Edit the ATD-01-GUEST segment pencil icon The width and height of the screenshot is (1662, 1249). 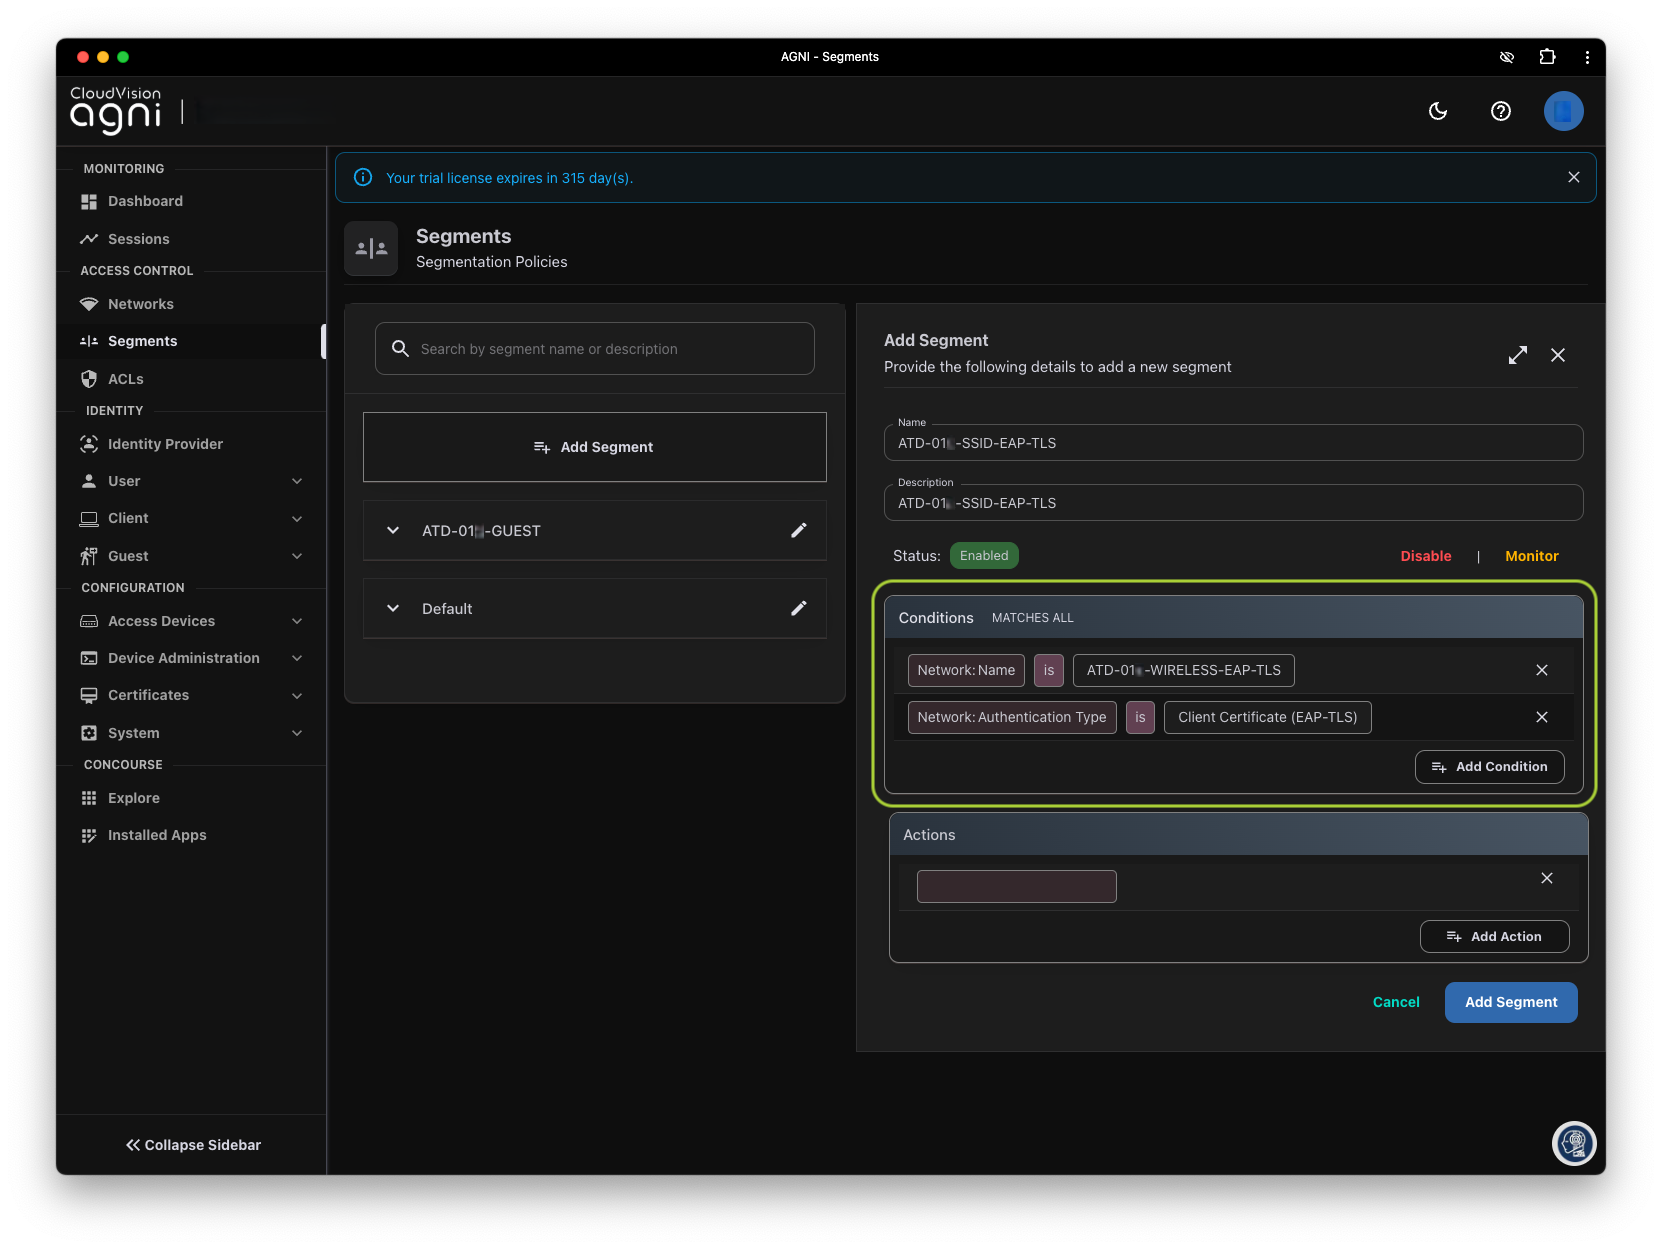[x=798, y=531]
